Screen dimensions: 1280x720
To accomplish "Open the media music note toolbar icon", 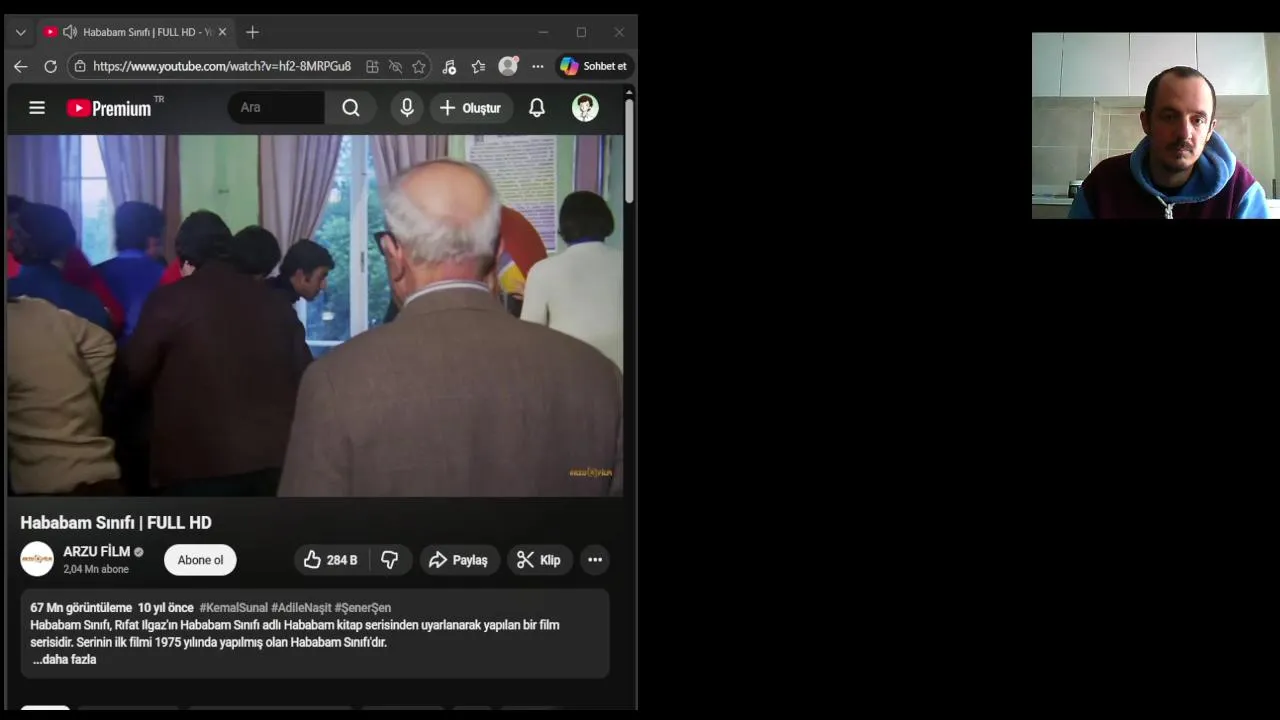I will tap(449, 66).
